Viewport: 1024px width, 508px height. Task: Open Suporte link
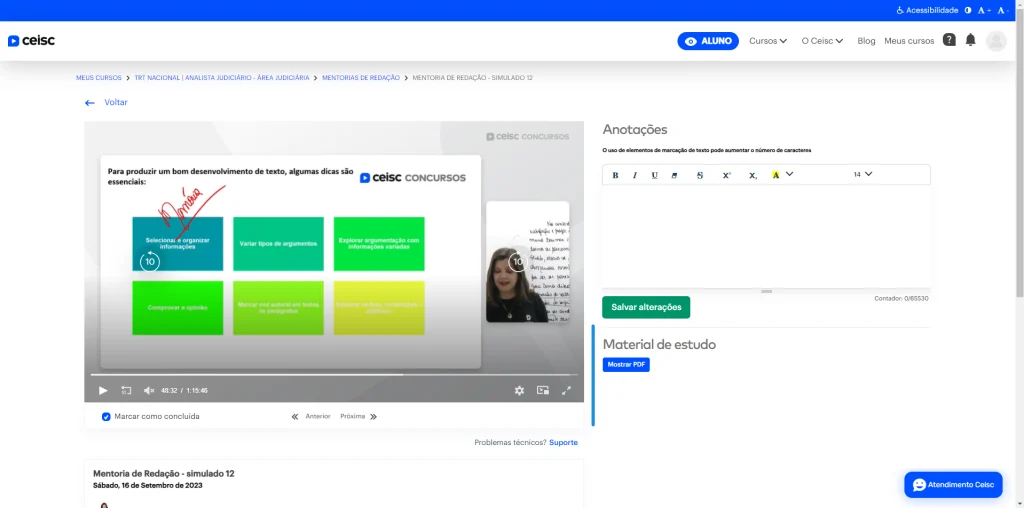[x=564, y=443]
